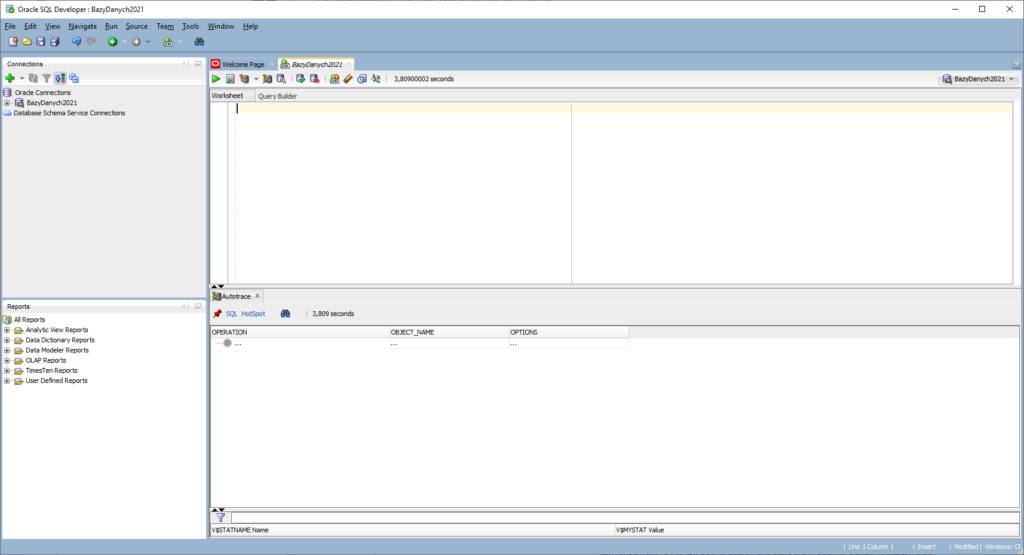Screen dimensions: 1024x555
Task: Toggle the red pin icon in Autotrace
Action: click(217, 313)
